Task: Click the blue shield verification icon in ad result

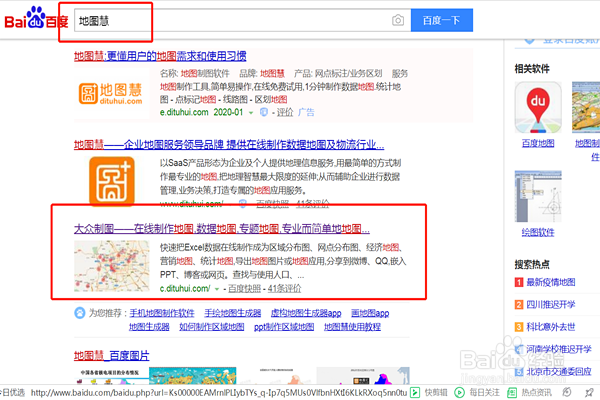Action: pyautogui.click(x=264, y=112)
